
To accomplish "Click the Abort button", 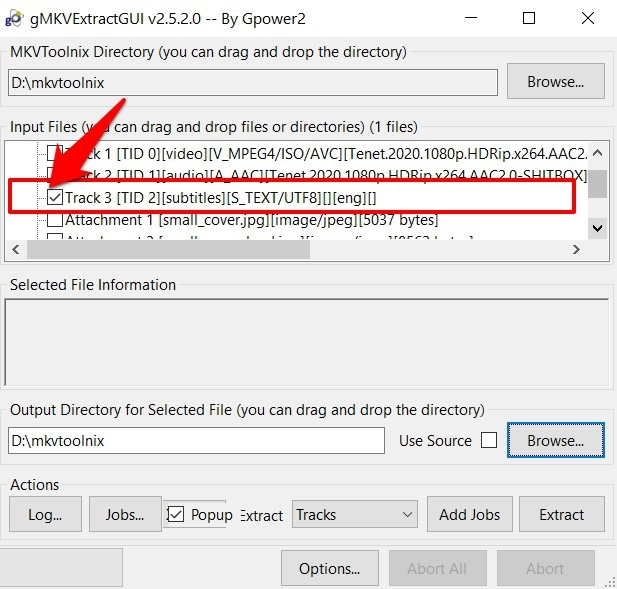I will tap(545, 568).
